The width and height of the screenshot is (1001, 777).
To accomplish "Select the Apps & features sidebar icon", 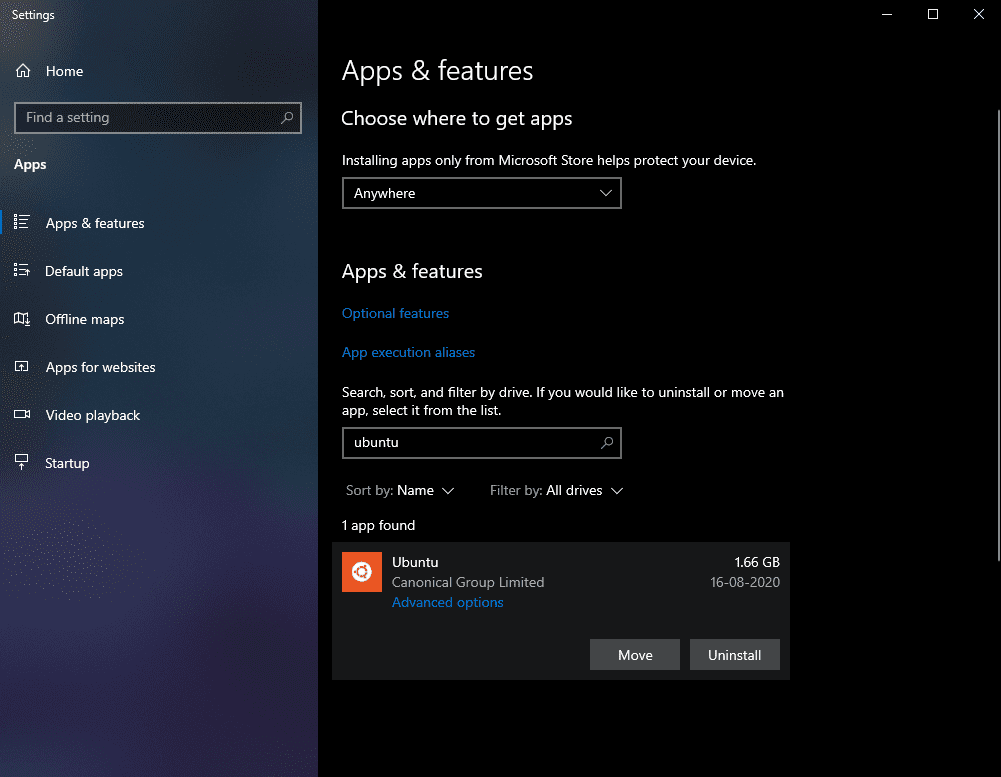I will [x=22, y=222].
